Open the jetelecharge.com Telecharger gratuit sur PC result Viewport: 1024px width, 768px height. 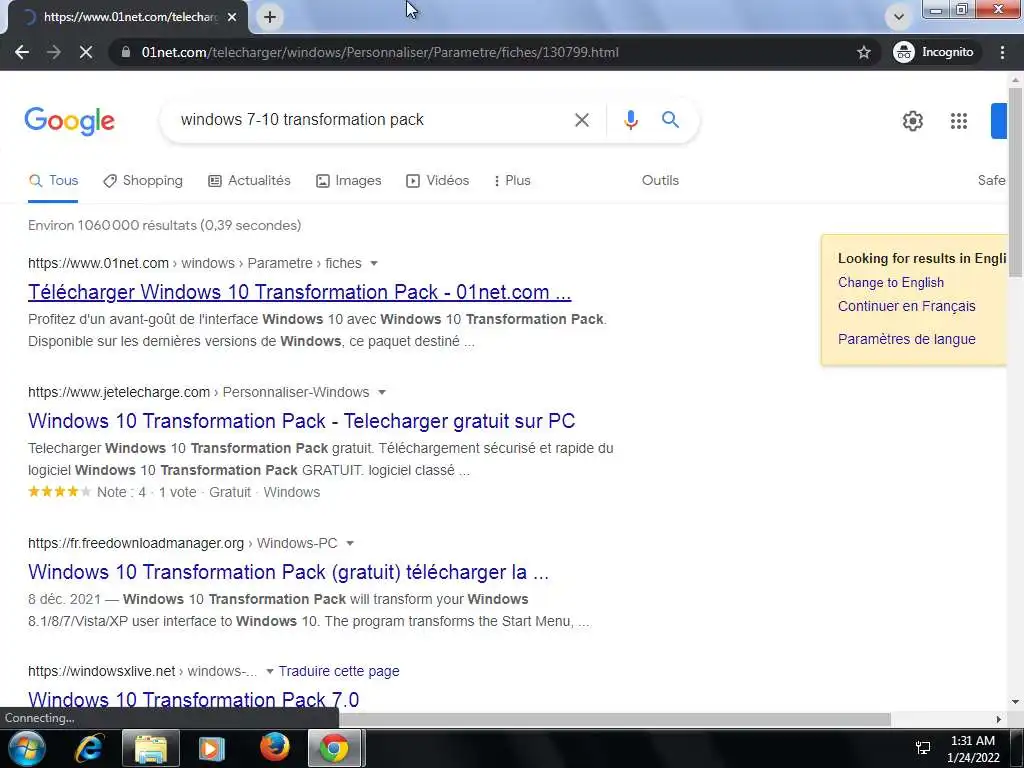click(301, 421)
